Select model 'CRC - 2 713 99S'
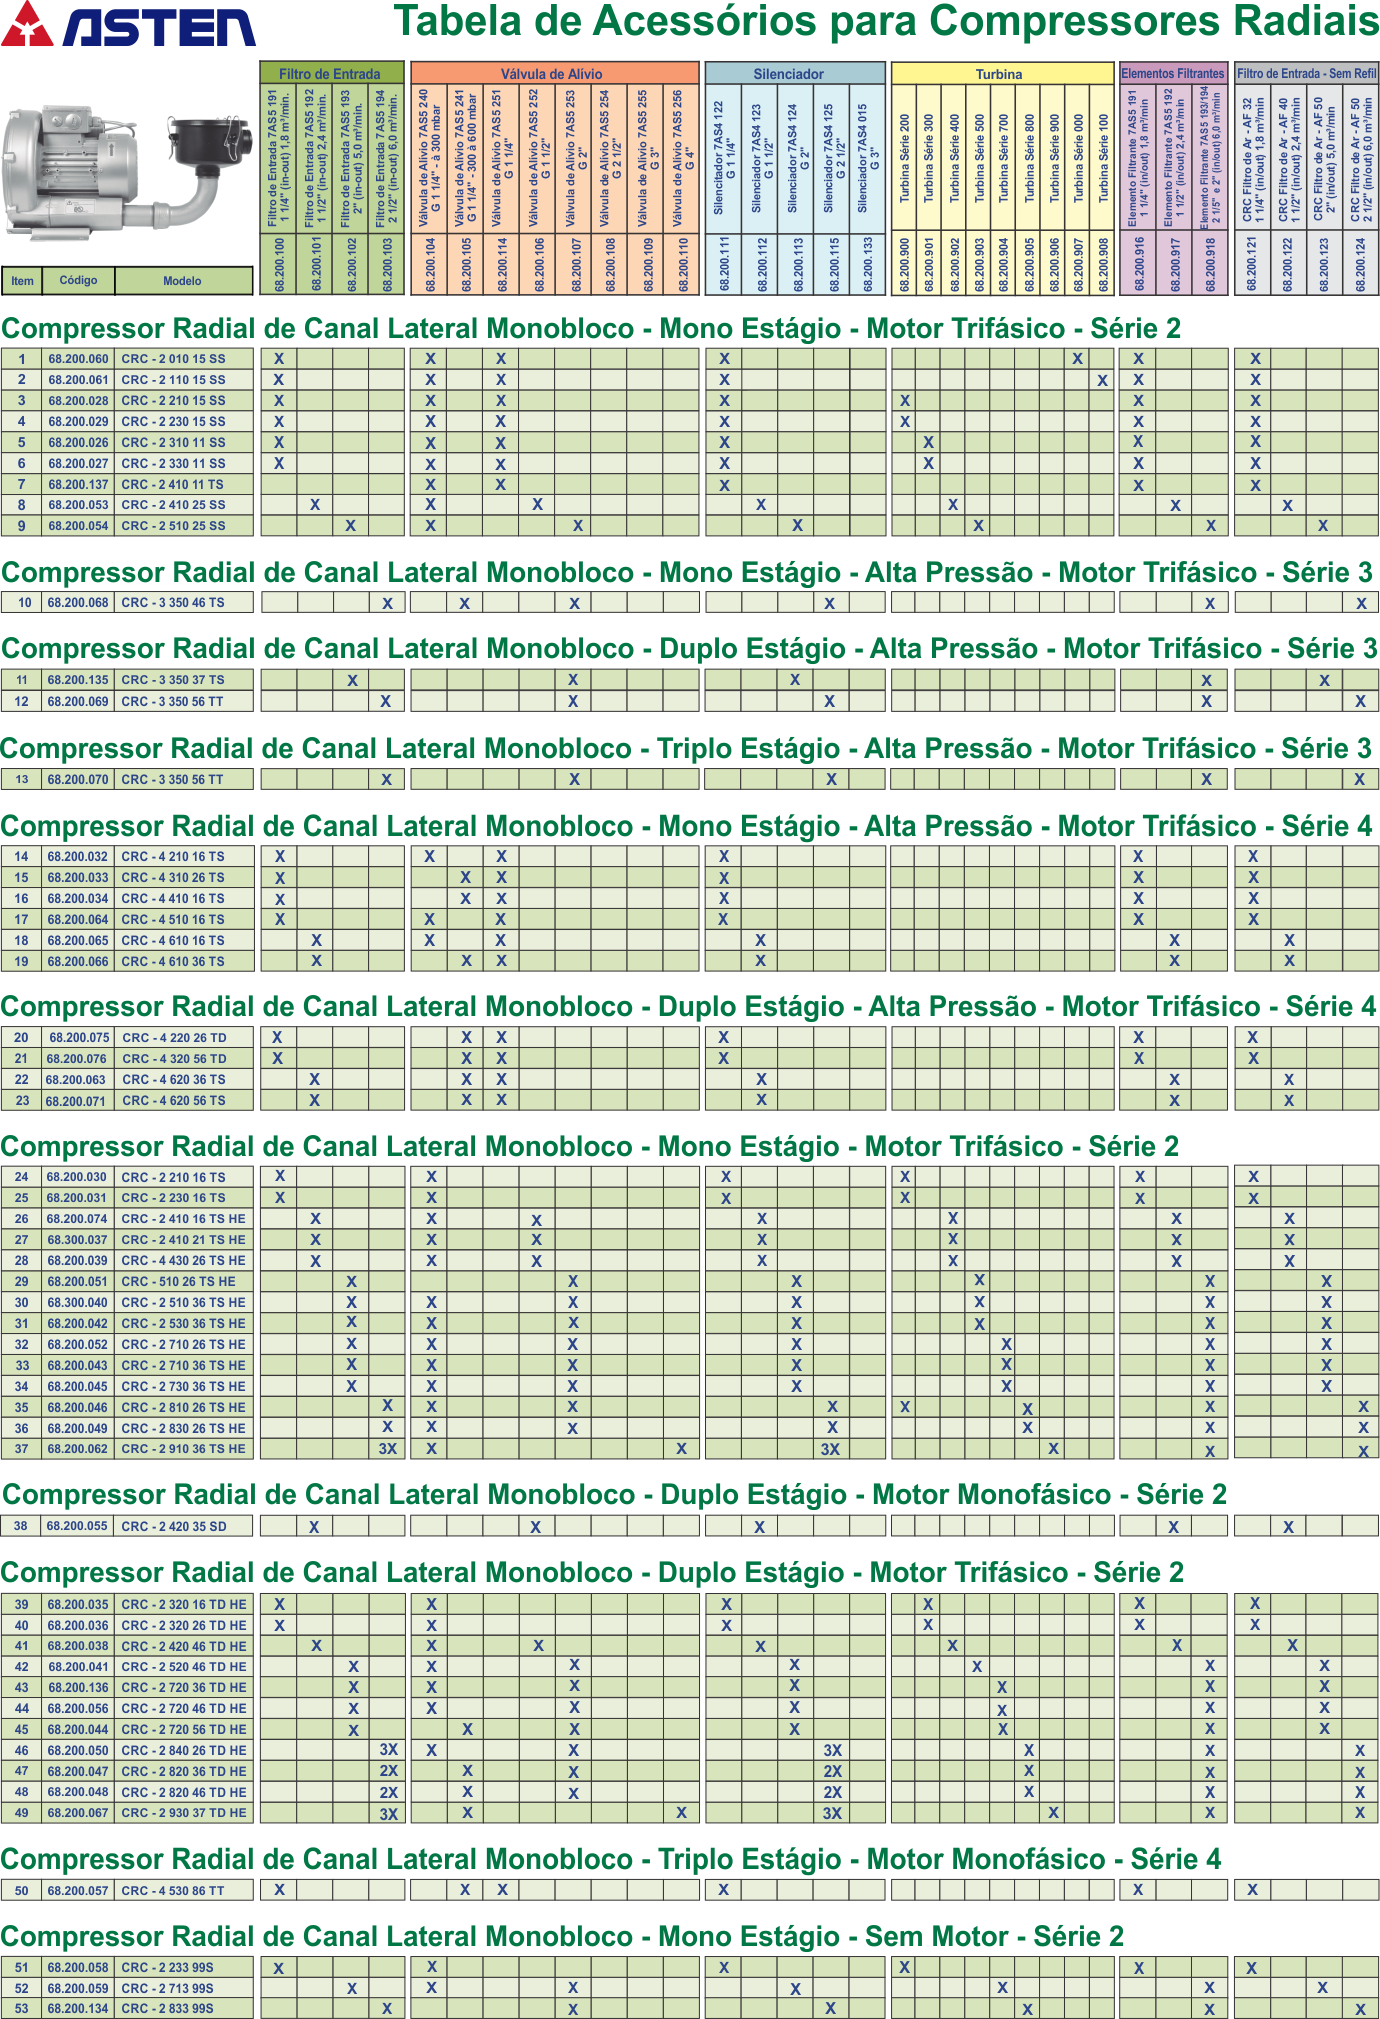The height and width of the screenshot is (2019, 1380). [167, 1988]
